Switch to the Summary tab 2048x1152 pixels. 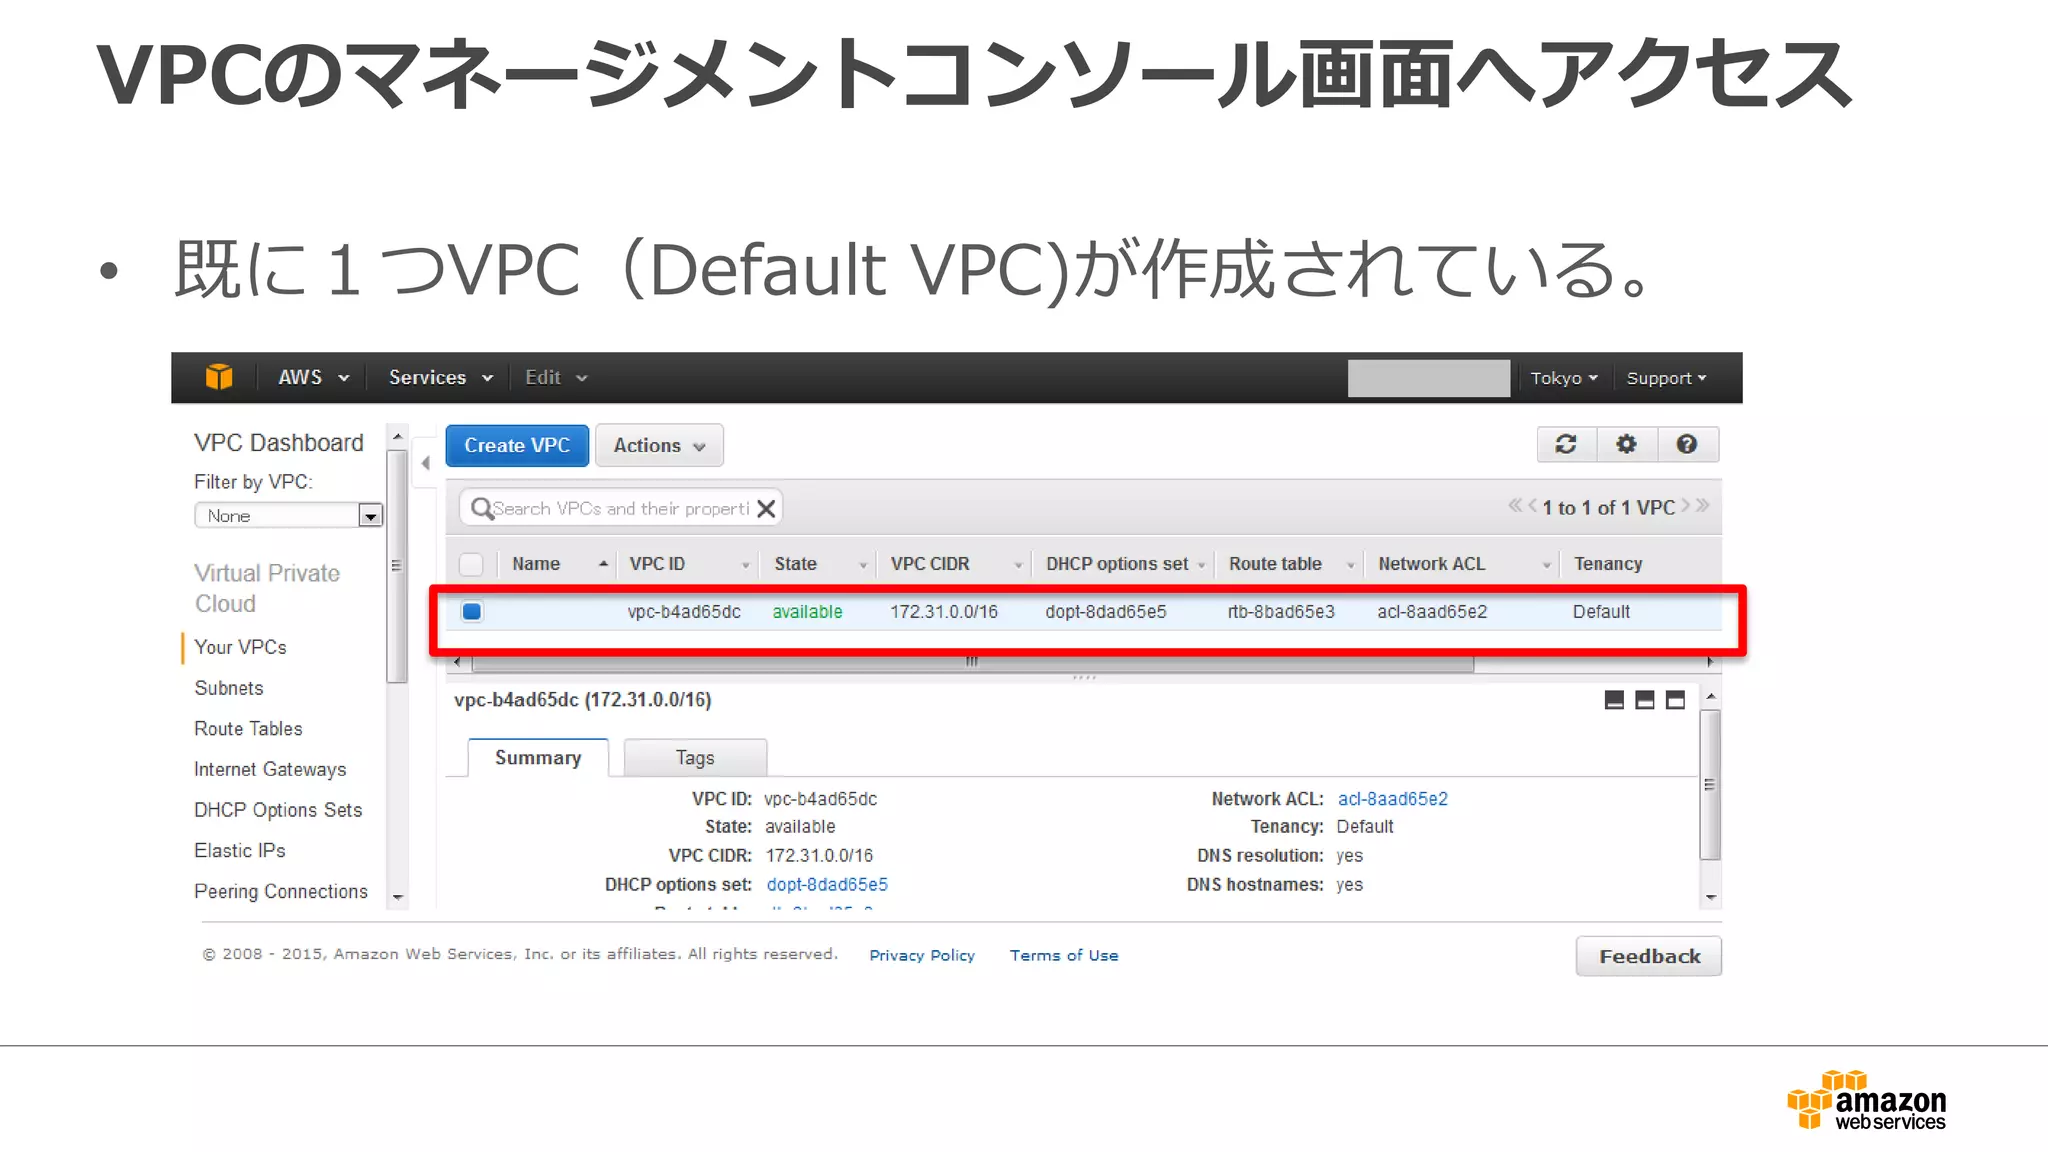pos(538,757)
